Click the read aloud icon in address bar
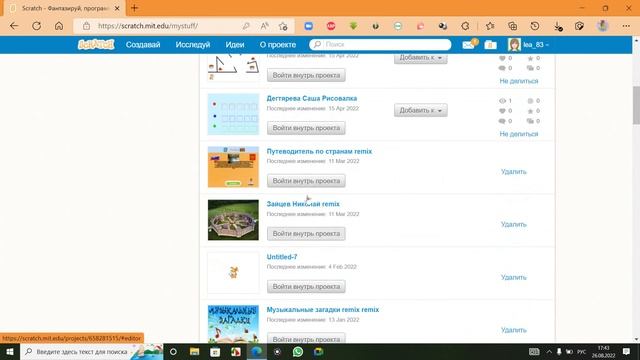The image size is (640, 360). tap(264, 26)
